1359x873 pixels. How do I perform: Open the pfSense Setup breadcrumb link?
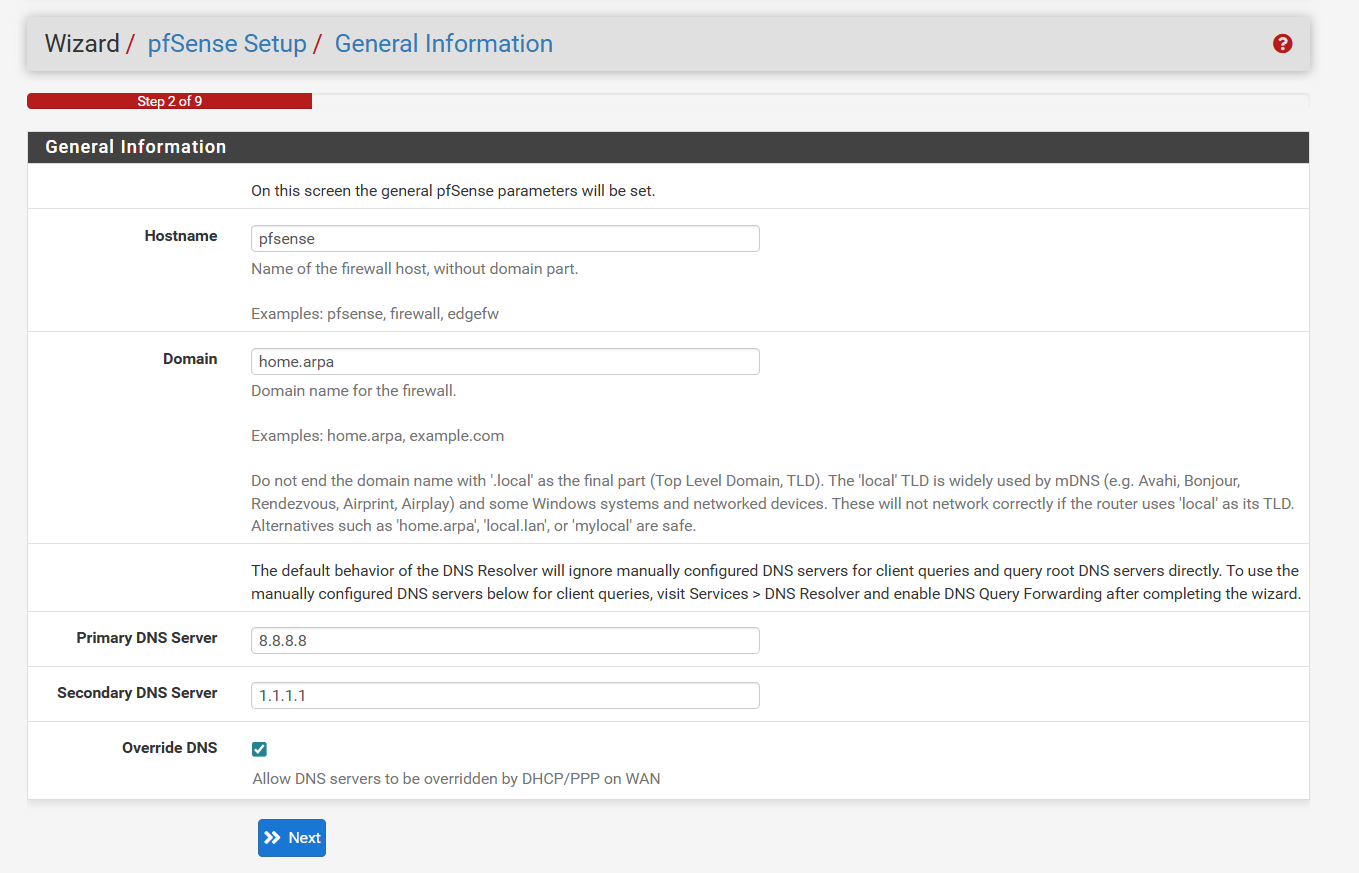227,44
